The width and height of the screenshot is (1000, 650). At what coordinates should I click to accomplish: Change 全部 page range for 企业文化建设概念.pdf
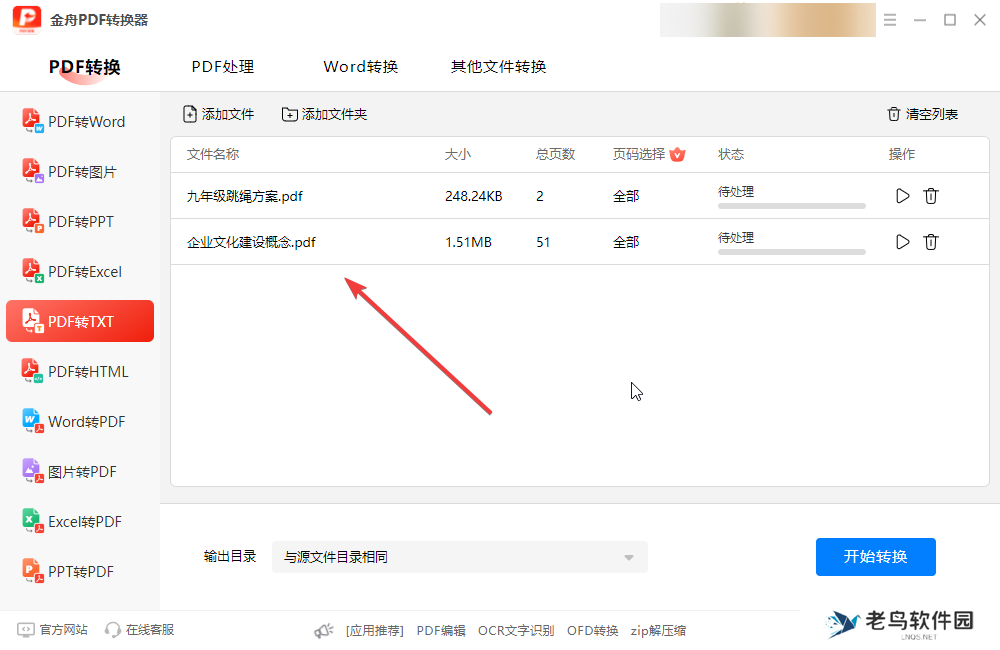tap(626, 241)
